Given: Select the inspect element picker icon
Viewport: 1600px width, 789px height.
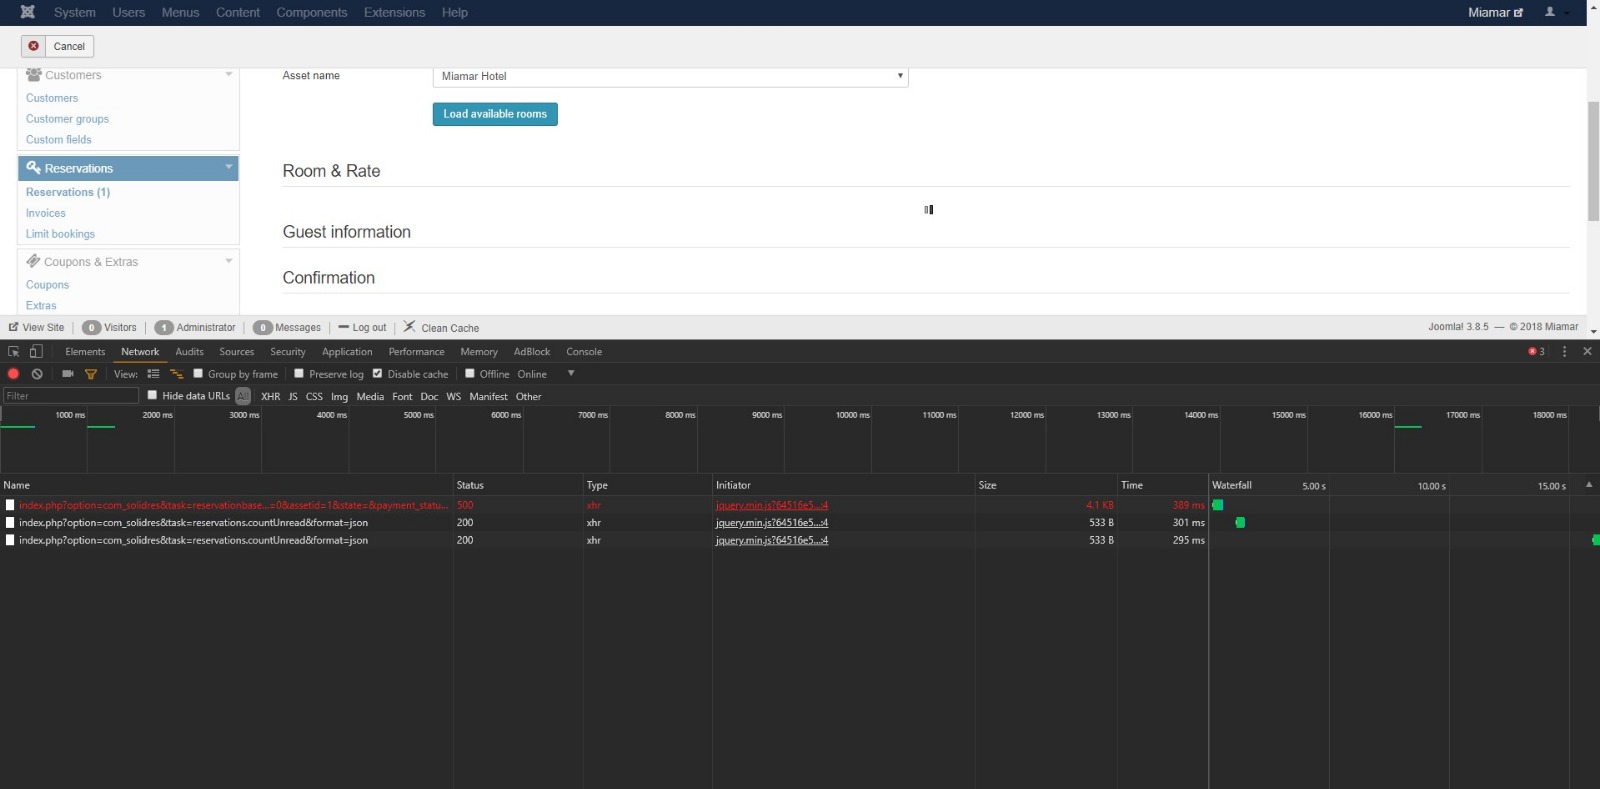Looking at the screenshot, I should click(x=14, y=352).
